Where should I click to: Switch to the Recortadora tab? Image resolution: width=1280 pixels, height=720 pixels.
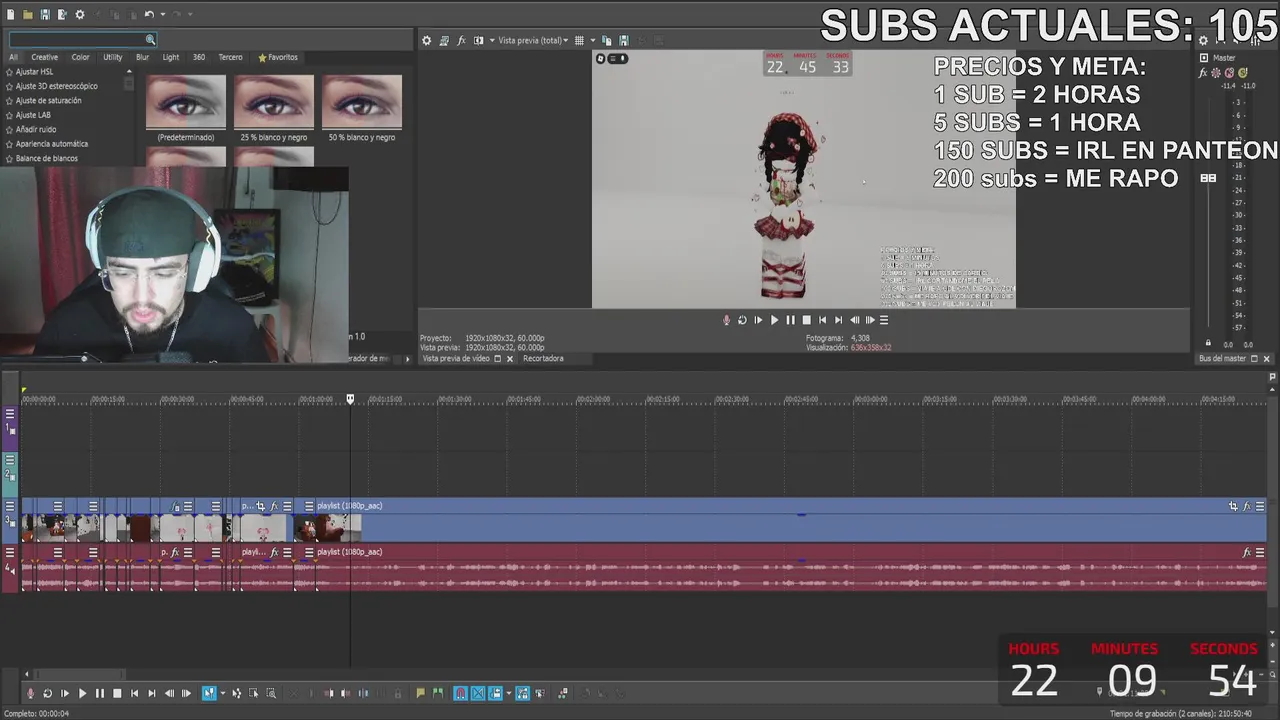point(543,358)
